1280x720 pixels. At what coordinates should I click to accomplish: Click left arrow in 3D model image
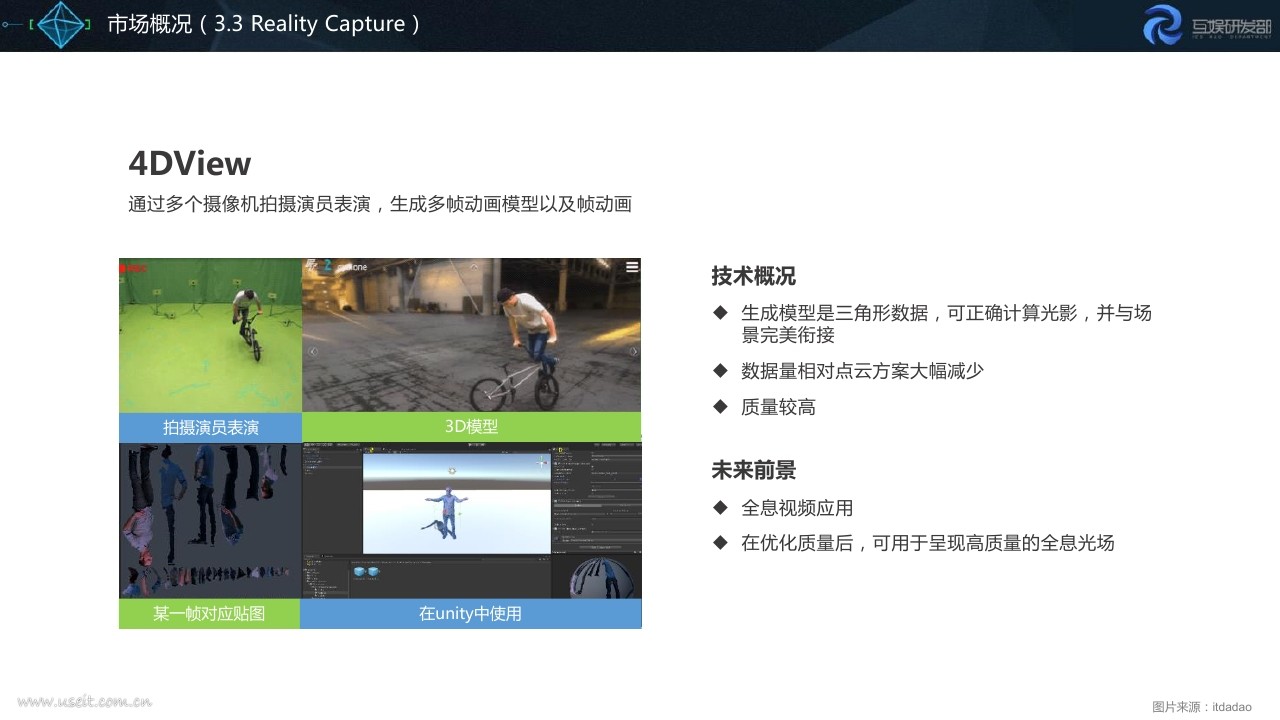coord(312,351)
